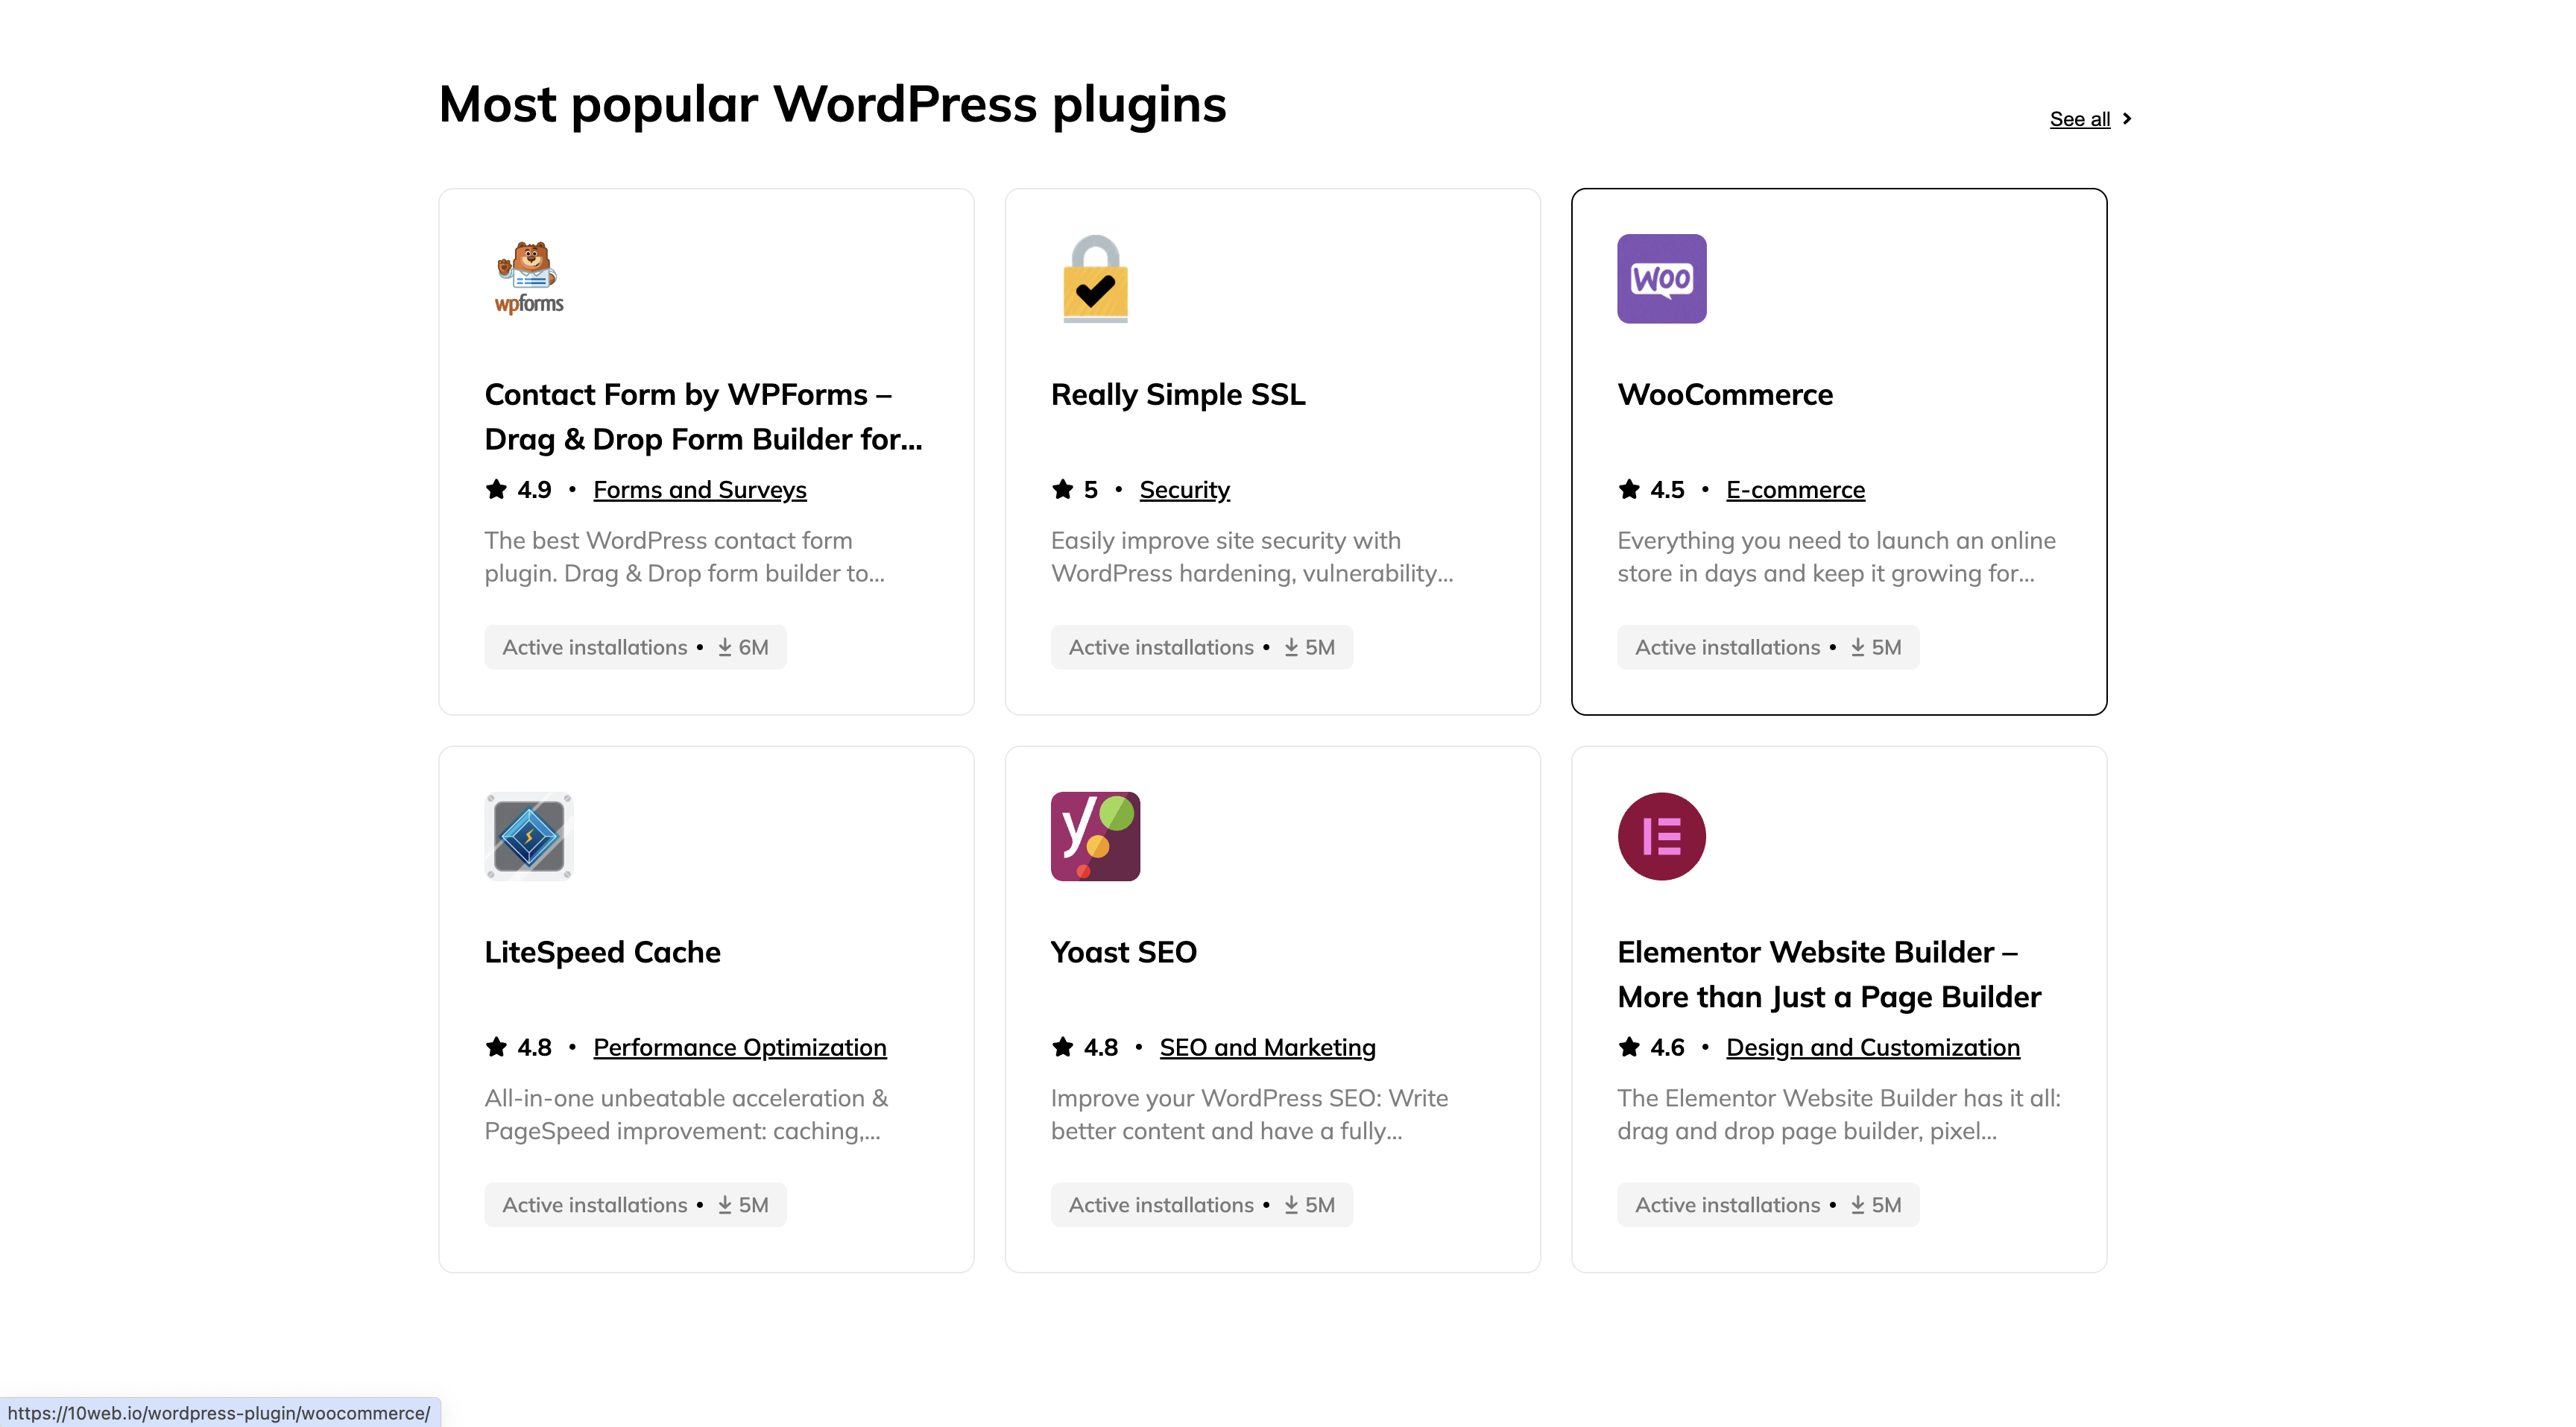
Task: Open the Design and Customization category
Action: pos(1873,1047)
